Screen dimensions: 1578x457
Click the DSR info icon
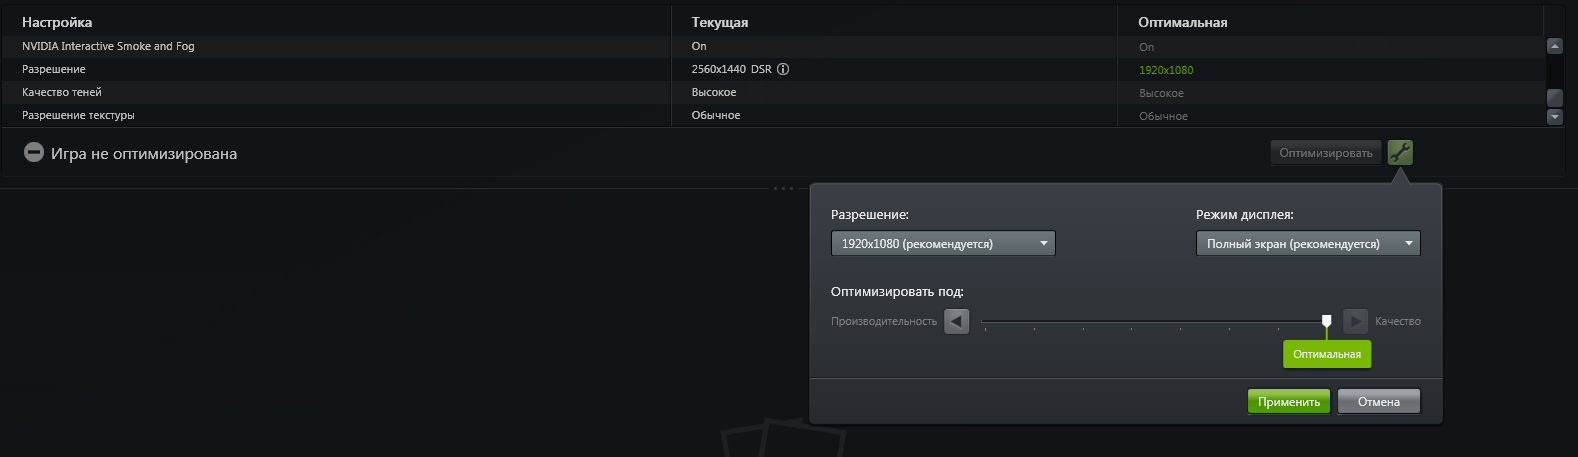tap(783, 69)
